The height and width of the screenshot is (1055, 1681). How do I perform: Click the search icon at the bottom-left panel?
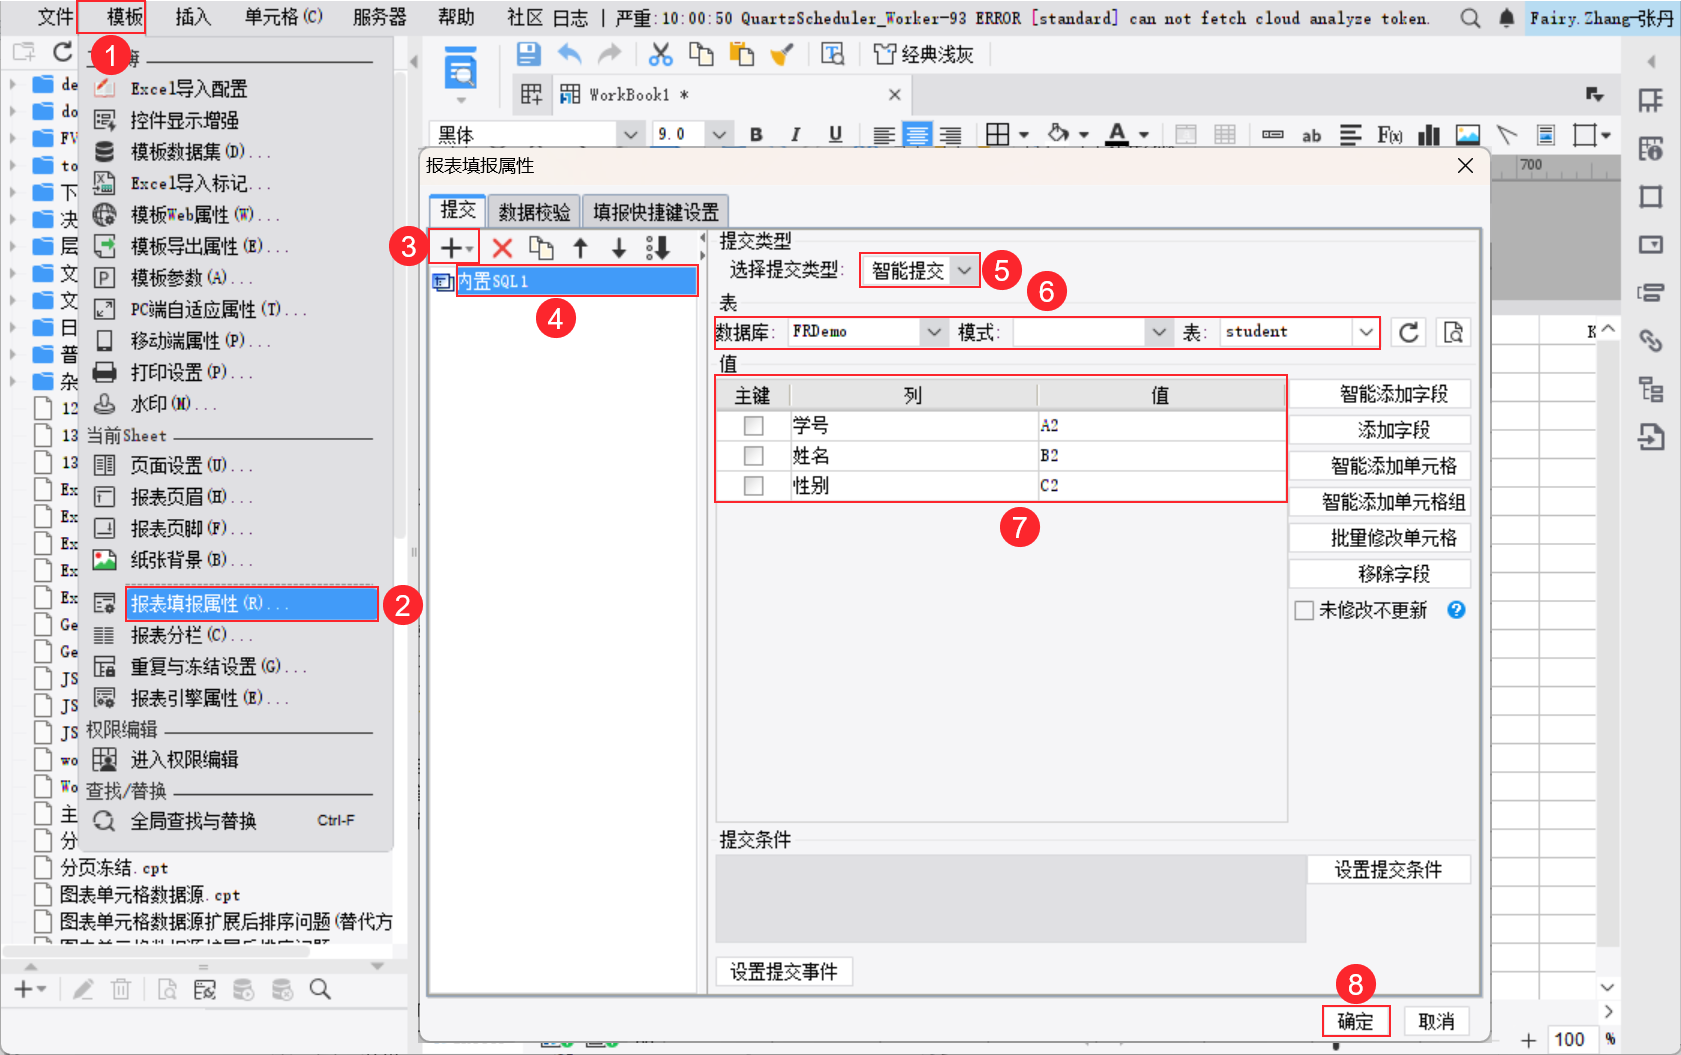[x=320, y=989]
